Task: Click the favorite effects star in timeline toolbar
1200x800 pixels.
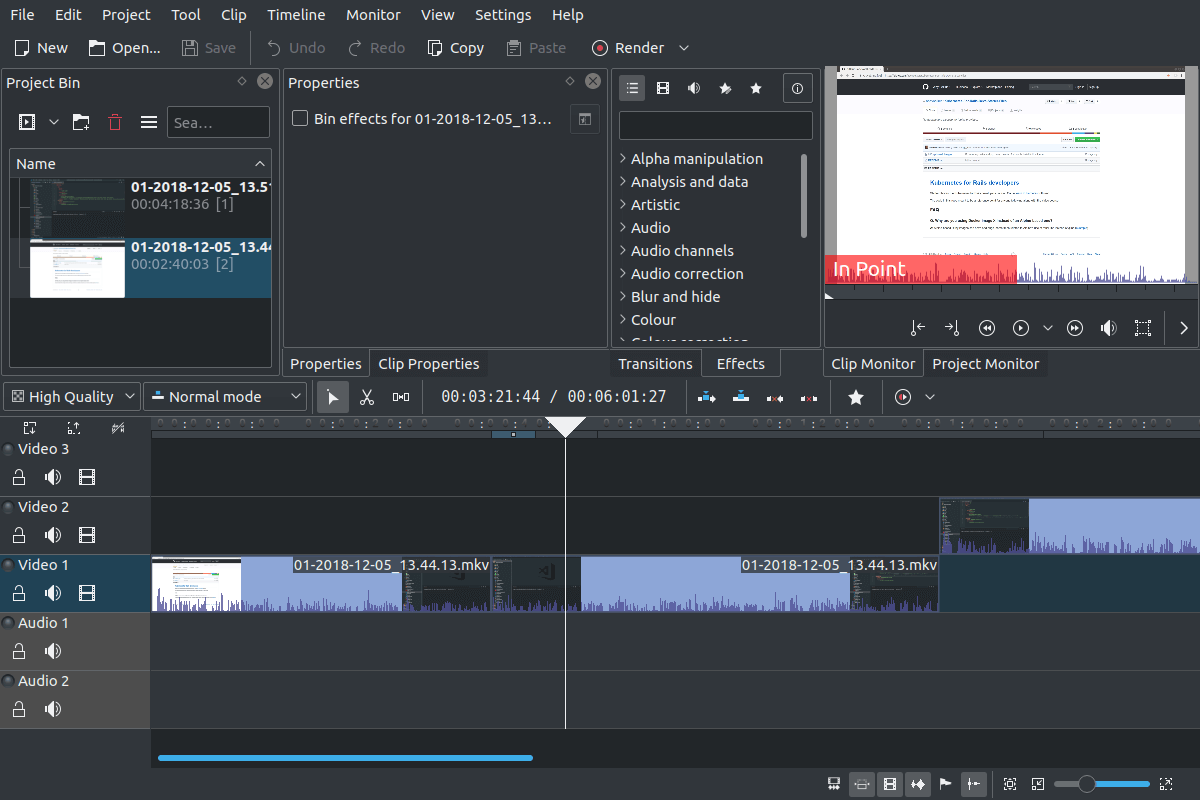Action: point(856,397)
